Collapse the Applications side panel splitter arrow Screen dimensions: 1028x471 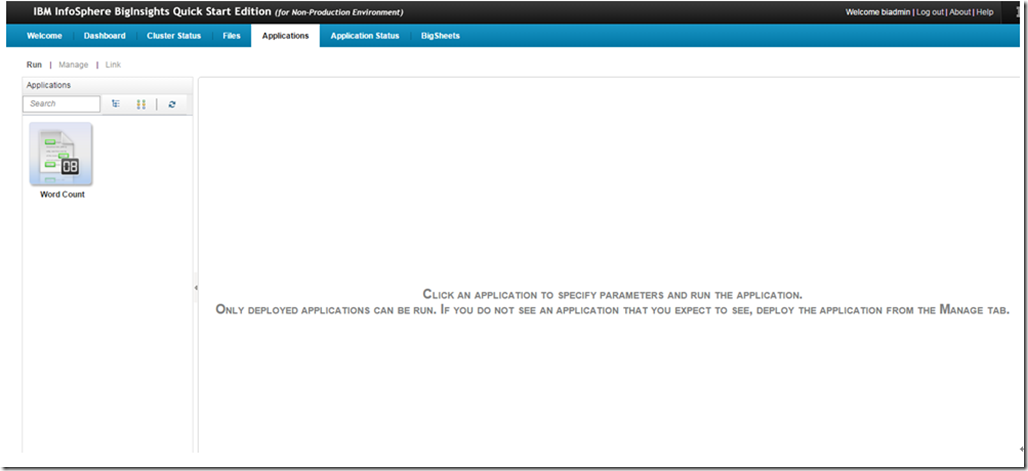[195, 288]
